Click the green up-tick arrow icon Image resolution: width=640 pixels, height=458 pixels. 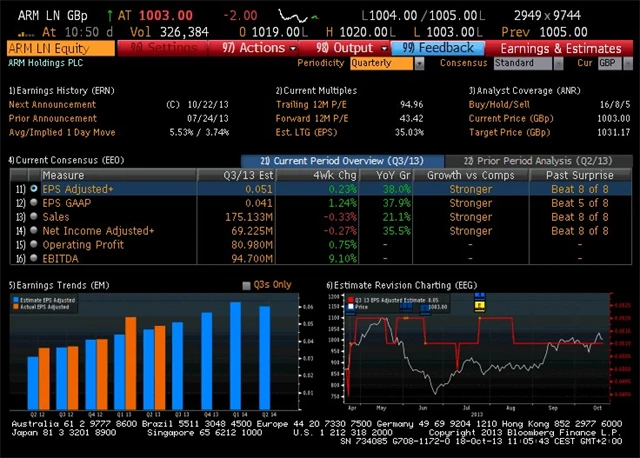point(110,16)
